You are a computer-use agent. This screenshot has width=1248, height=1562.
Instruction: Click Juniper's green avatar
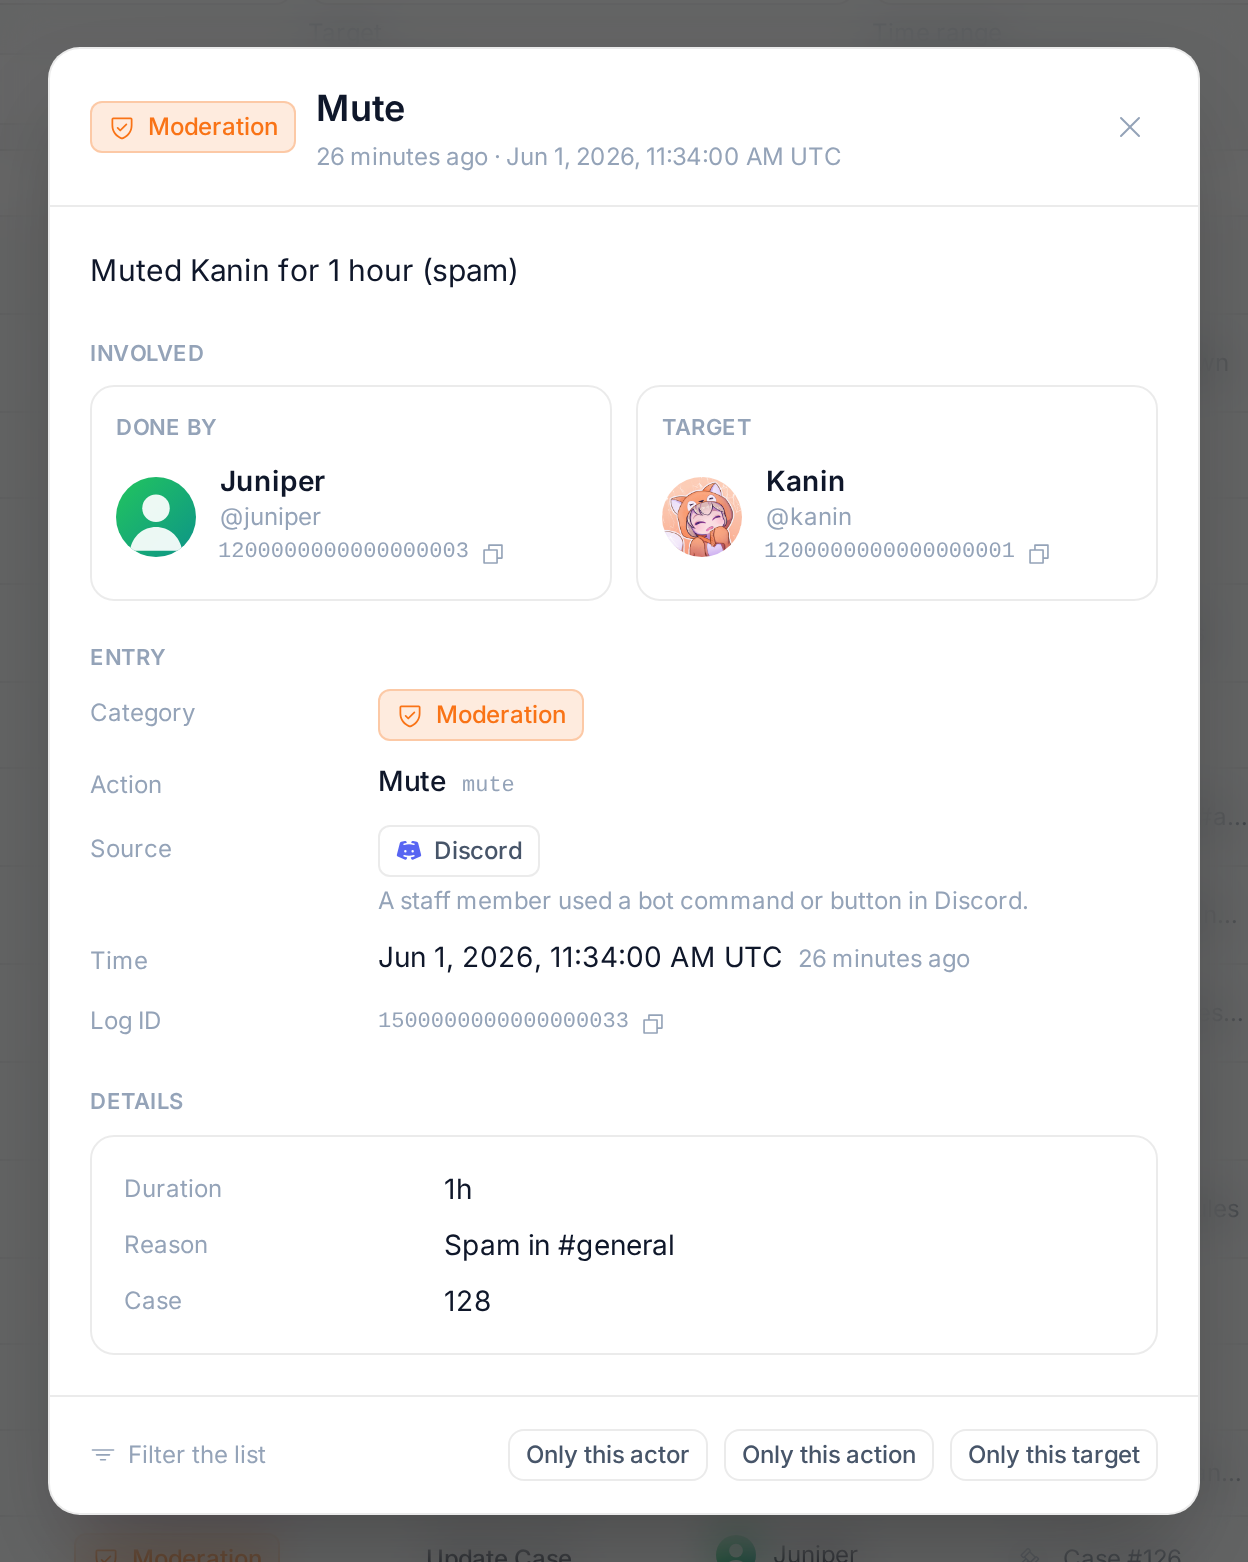(x=156, y=517)
